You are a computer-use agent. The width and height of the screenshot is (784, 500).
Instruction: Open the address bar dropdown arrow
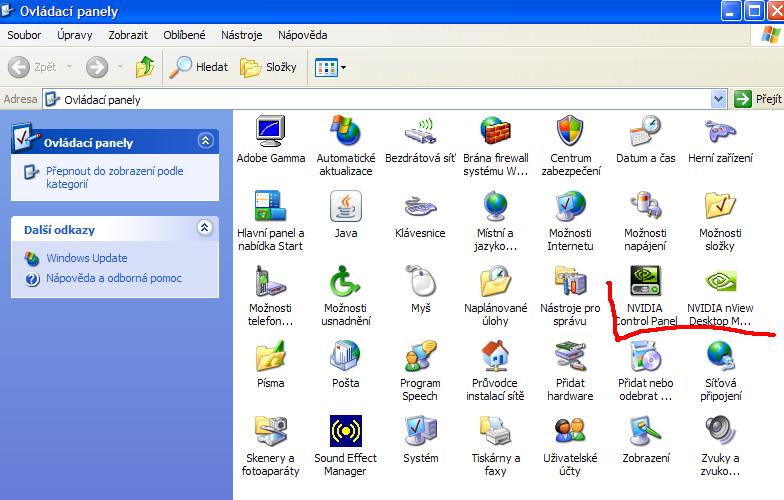(x=718, y=99)
